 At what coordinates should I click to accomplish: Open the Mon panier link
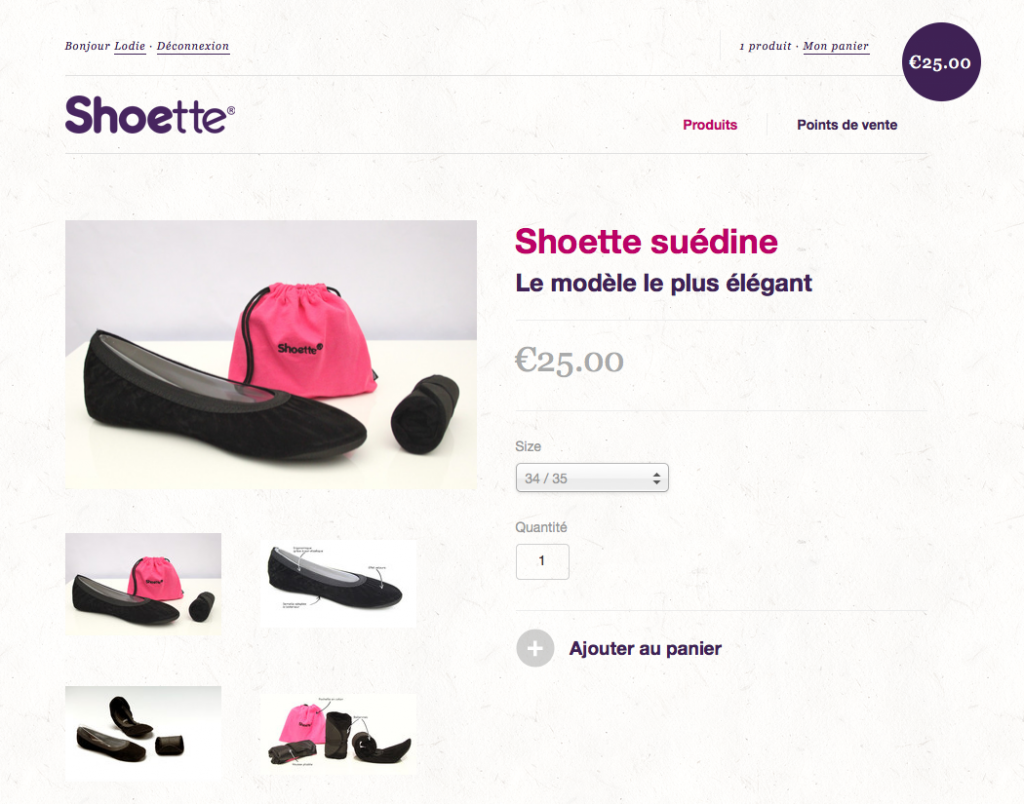click(836, 46)
